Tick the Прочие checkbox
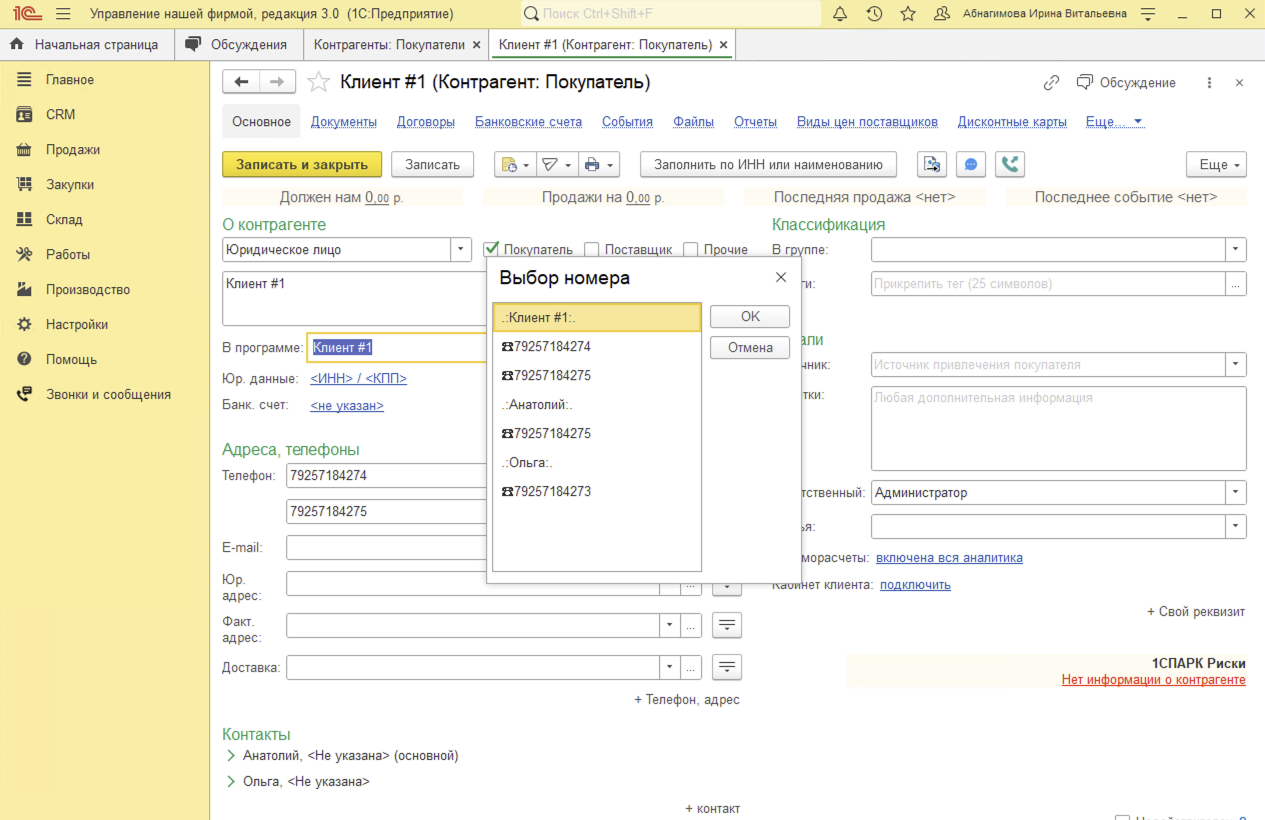This screenshot has height=820, width=1265. point(690,249)
